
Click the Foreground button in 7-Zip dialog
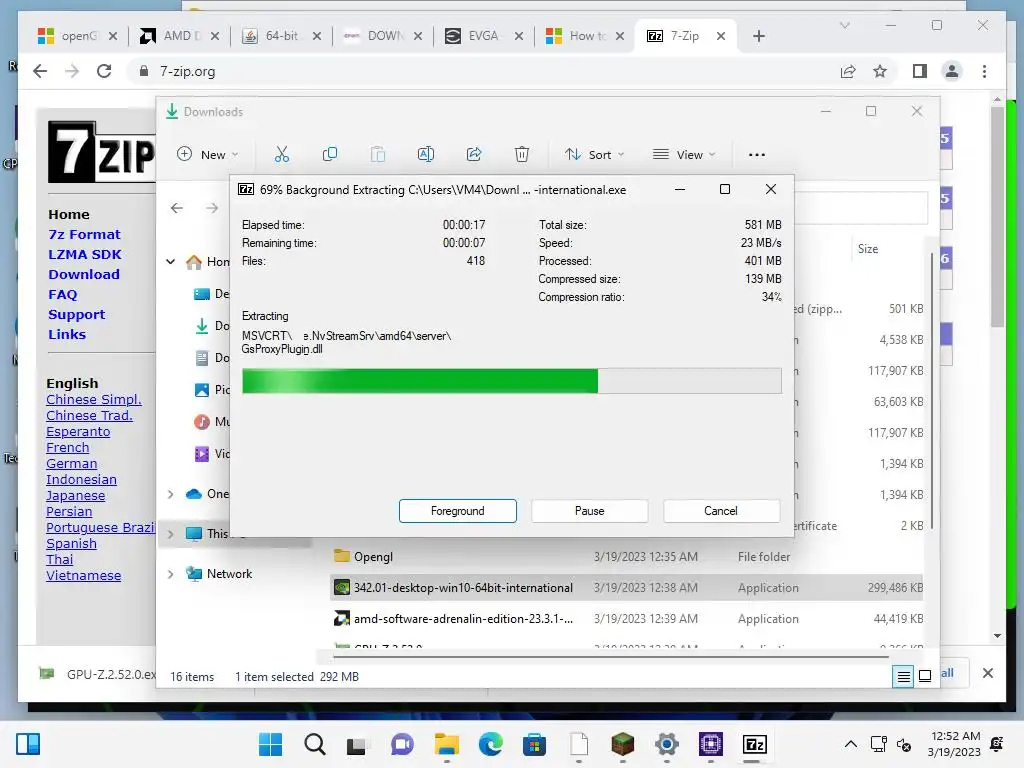pos(458,511)
